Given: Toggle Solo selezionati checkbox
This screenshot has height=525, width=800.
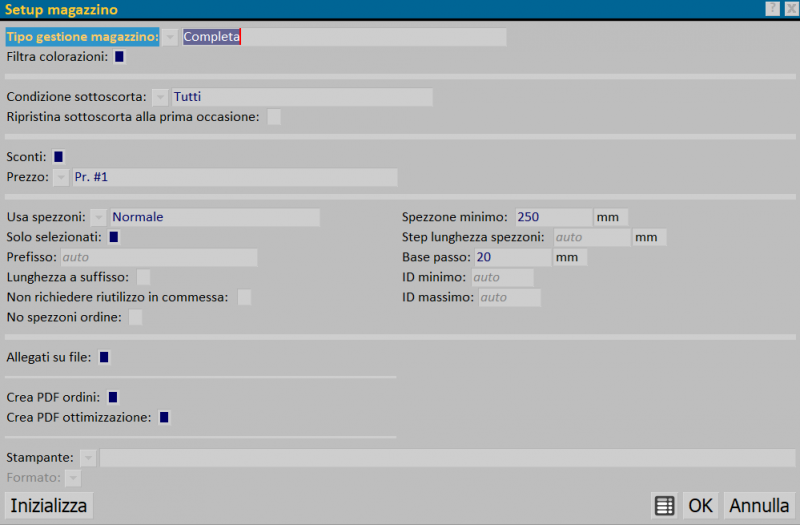Looking at the screenshot, I should click(114, 237).
